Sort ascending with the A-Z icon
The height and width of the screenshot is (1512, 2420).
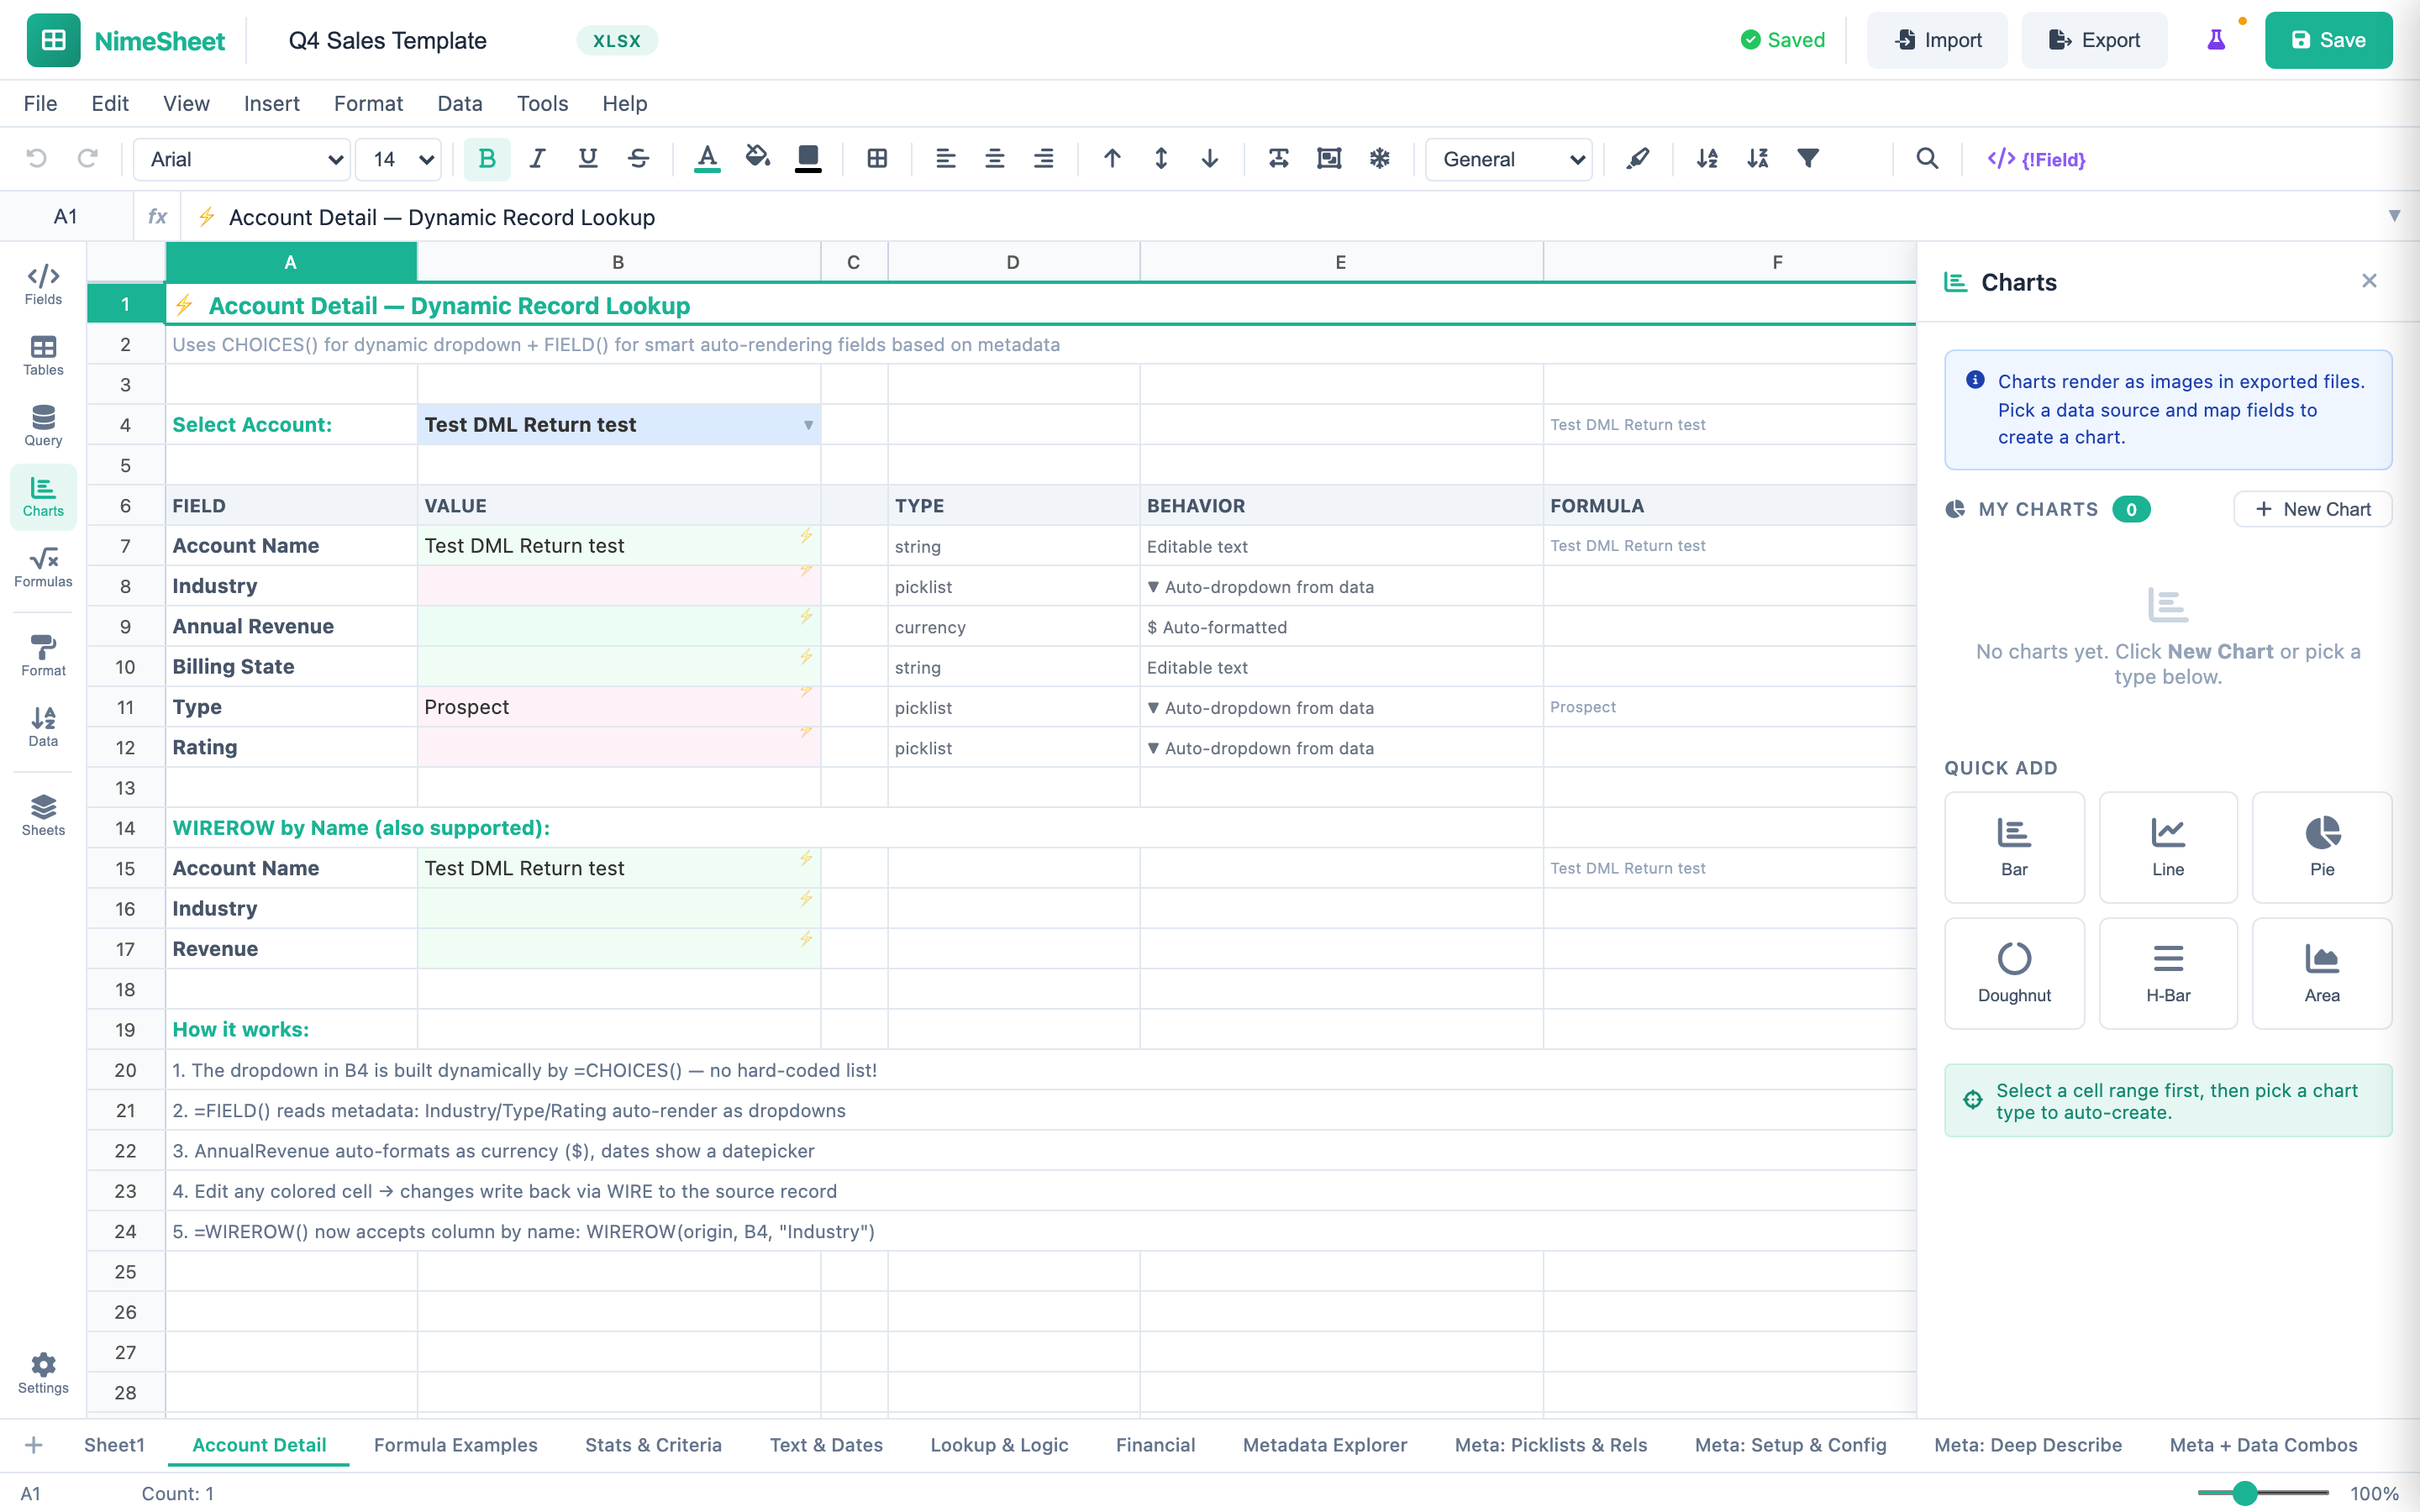tap(1707, 158)
